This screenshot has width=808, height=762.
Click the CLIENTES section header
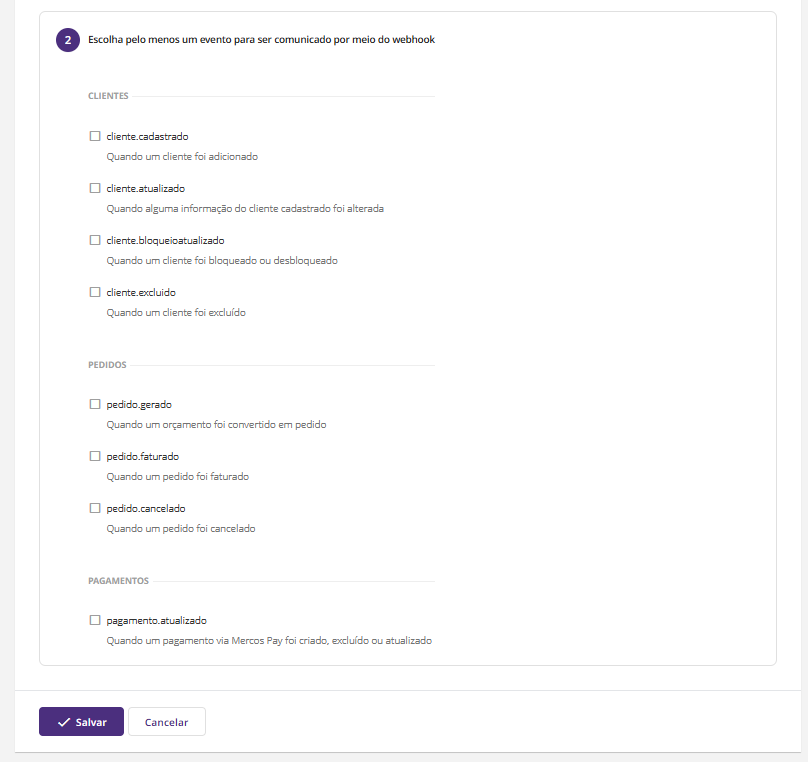(108, 96)
